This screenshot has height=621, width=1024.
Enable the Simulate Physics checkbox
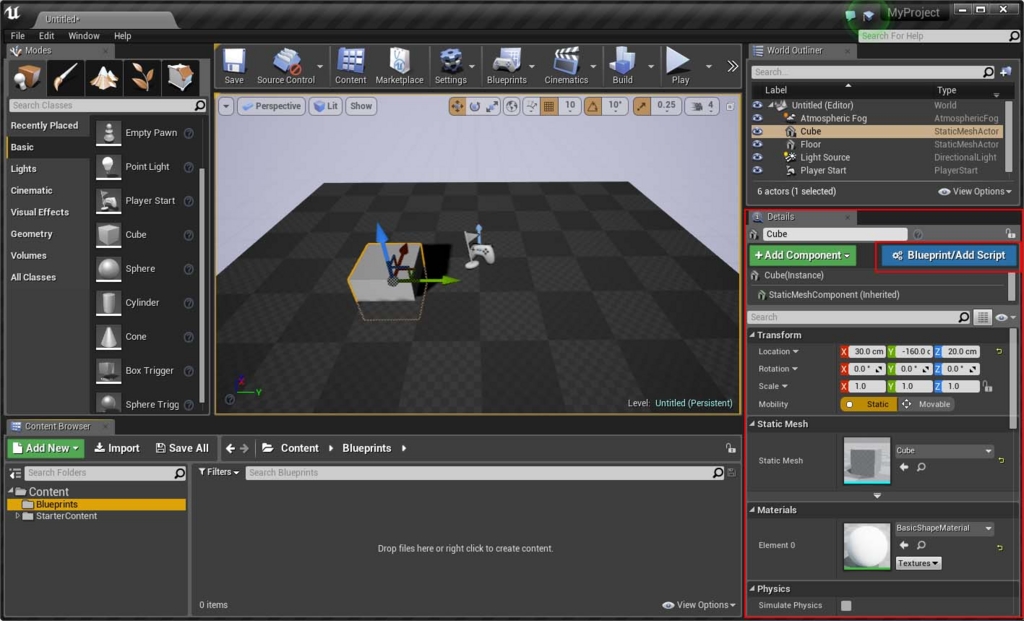(x=846, y=605)
